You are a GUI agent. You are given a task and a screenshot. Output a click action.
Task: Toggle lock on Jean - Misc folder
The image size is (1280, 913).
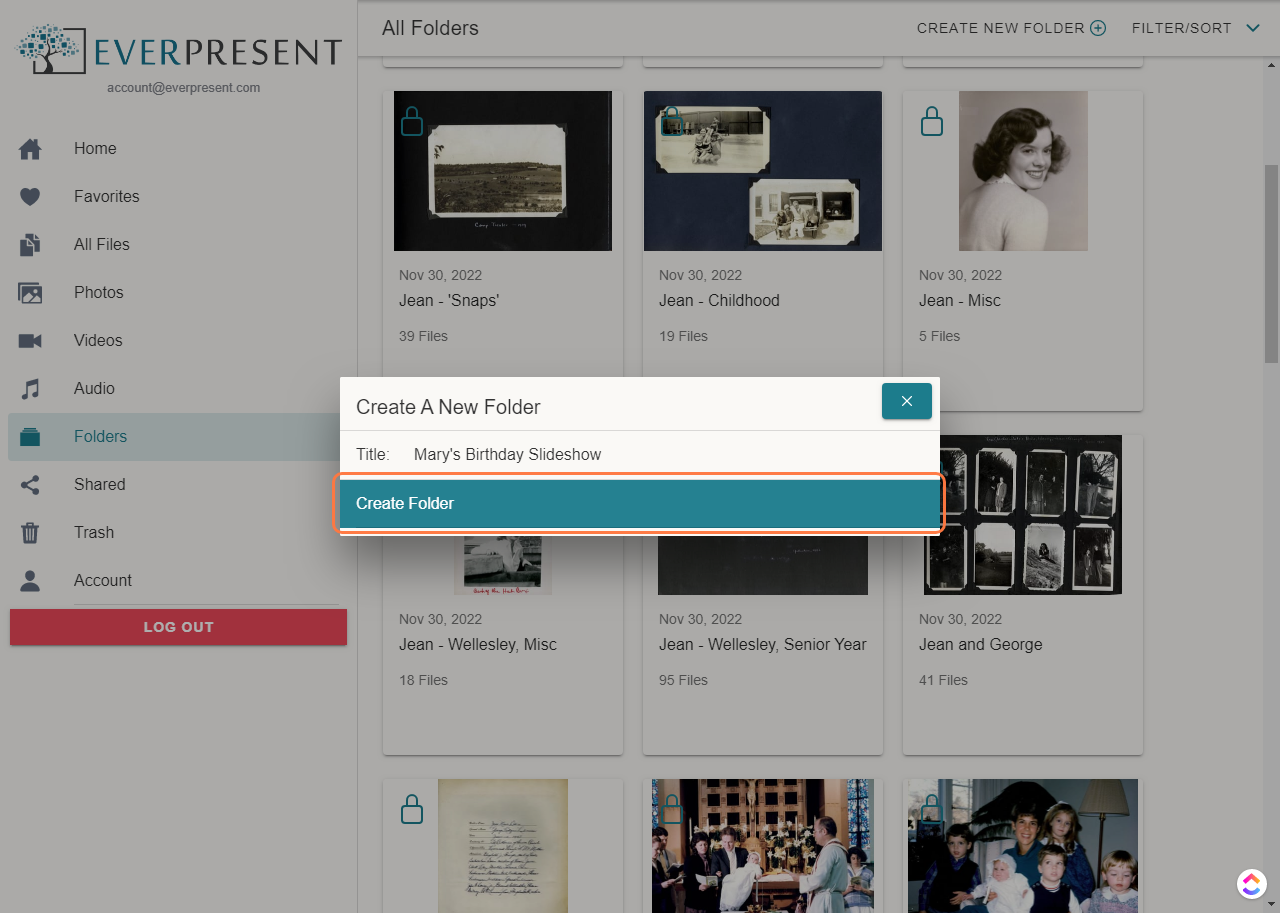(x=932, y=121)
